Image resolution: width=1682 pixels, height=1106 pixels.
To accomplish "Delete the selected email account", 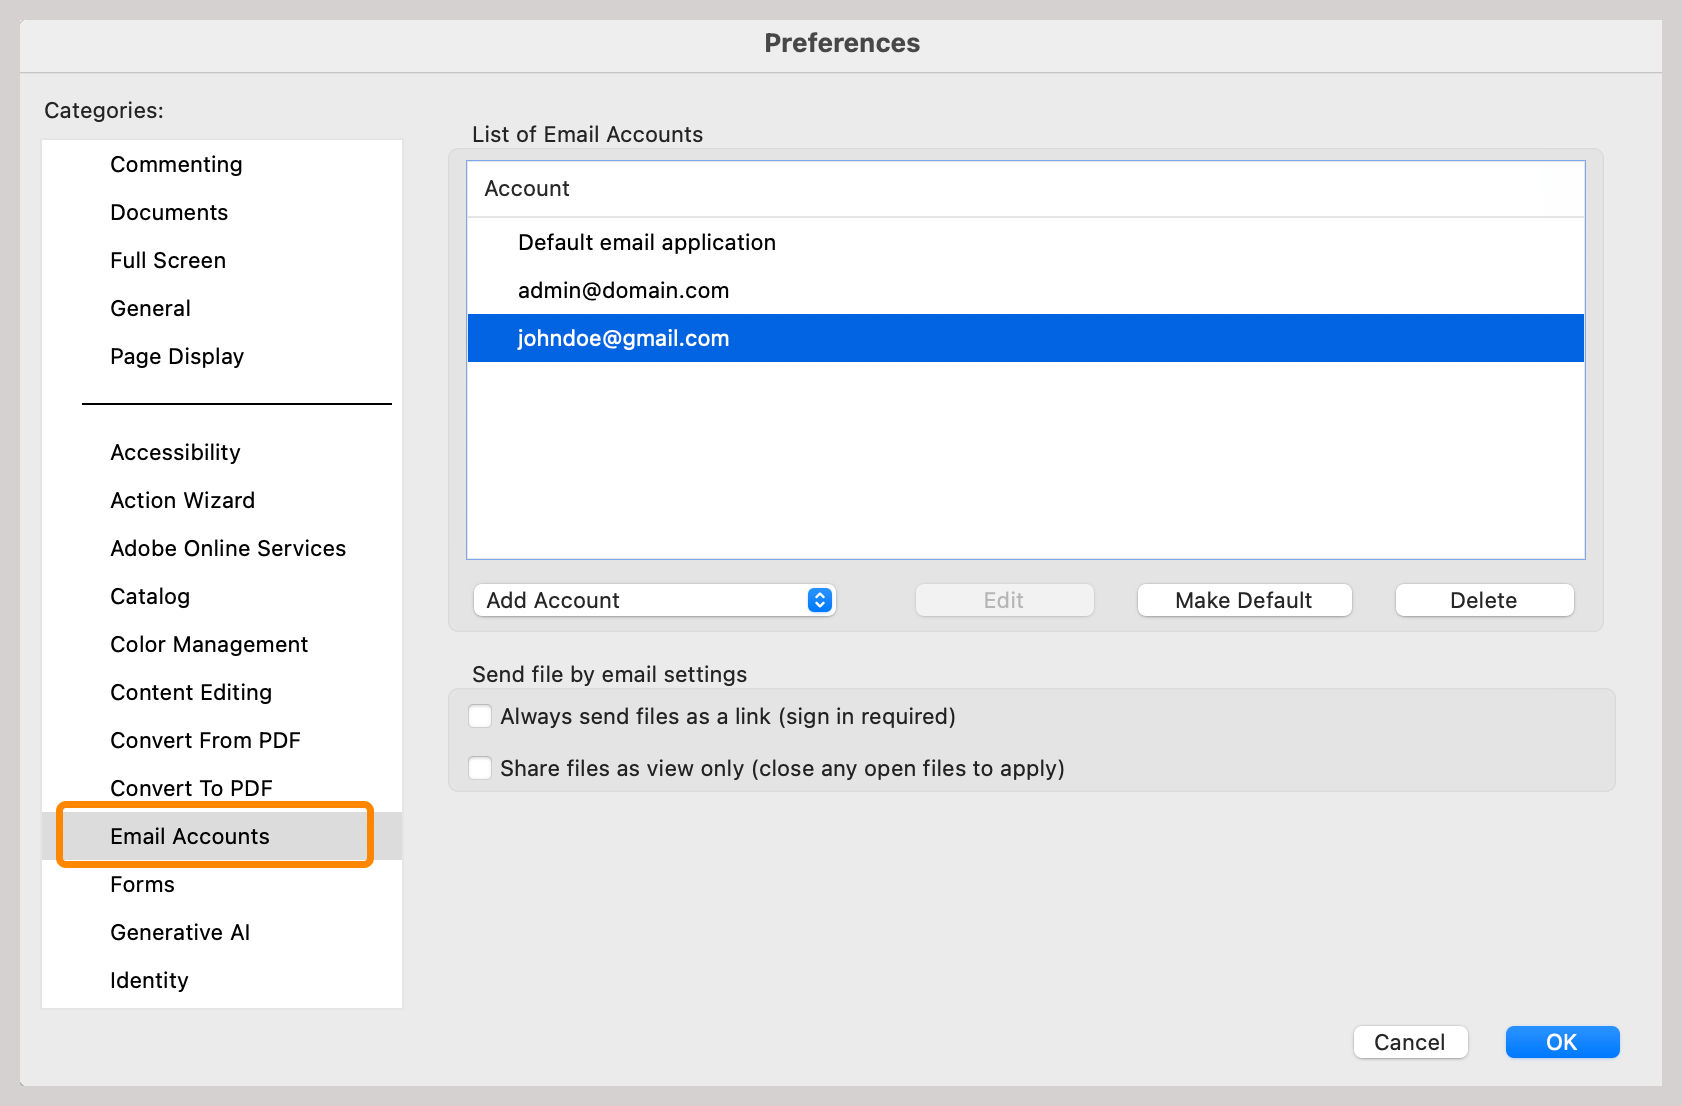I will point(1484,600).
